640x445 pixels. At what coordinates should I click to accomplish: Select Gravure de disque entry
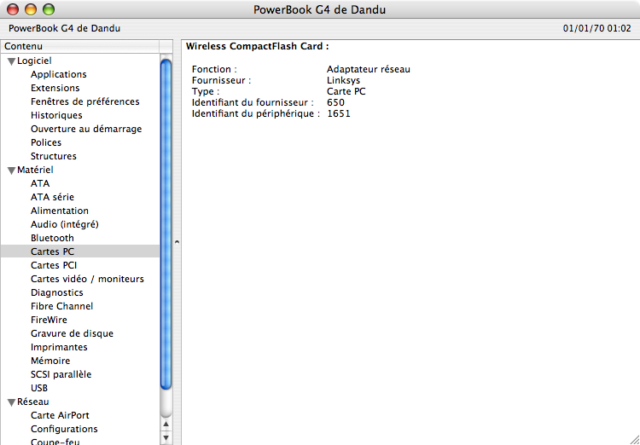click(72, 334)
